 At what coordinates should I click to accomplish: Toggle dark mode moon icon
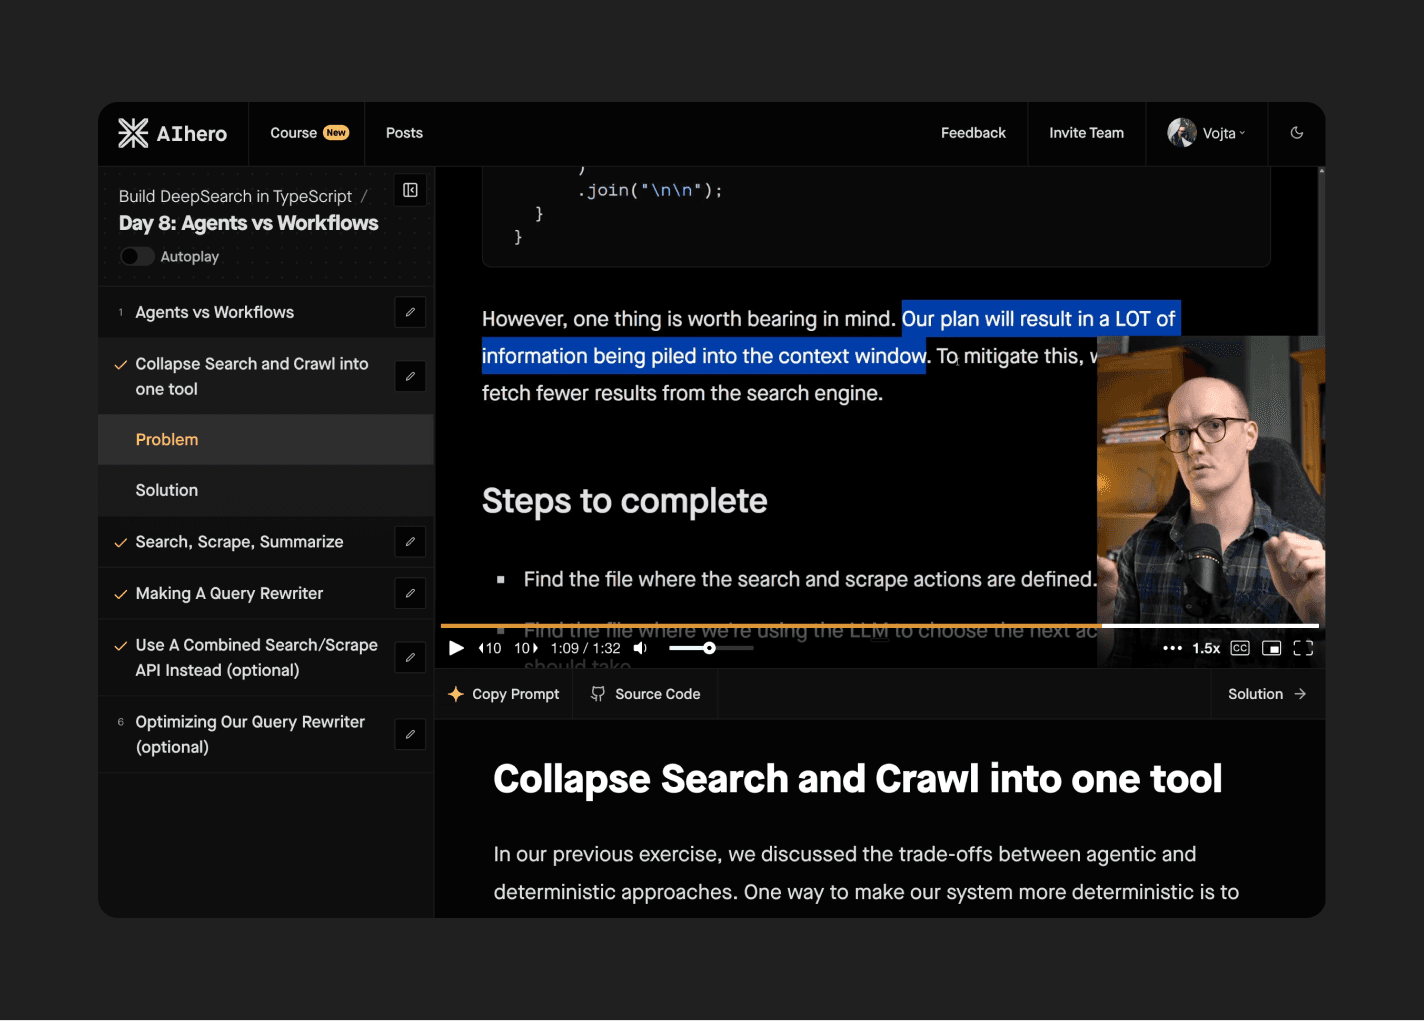(1296, 133)
